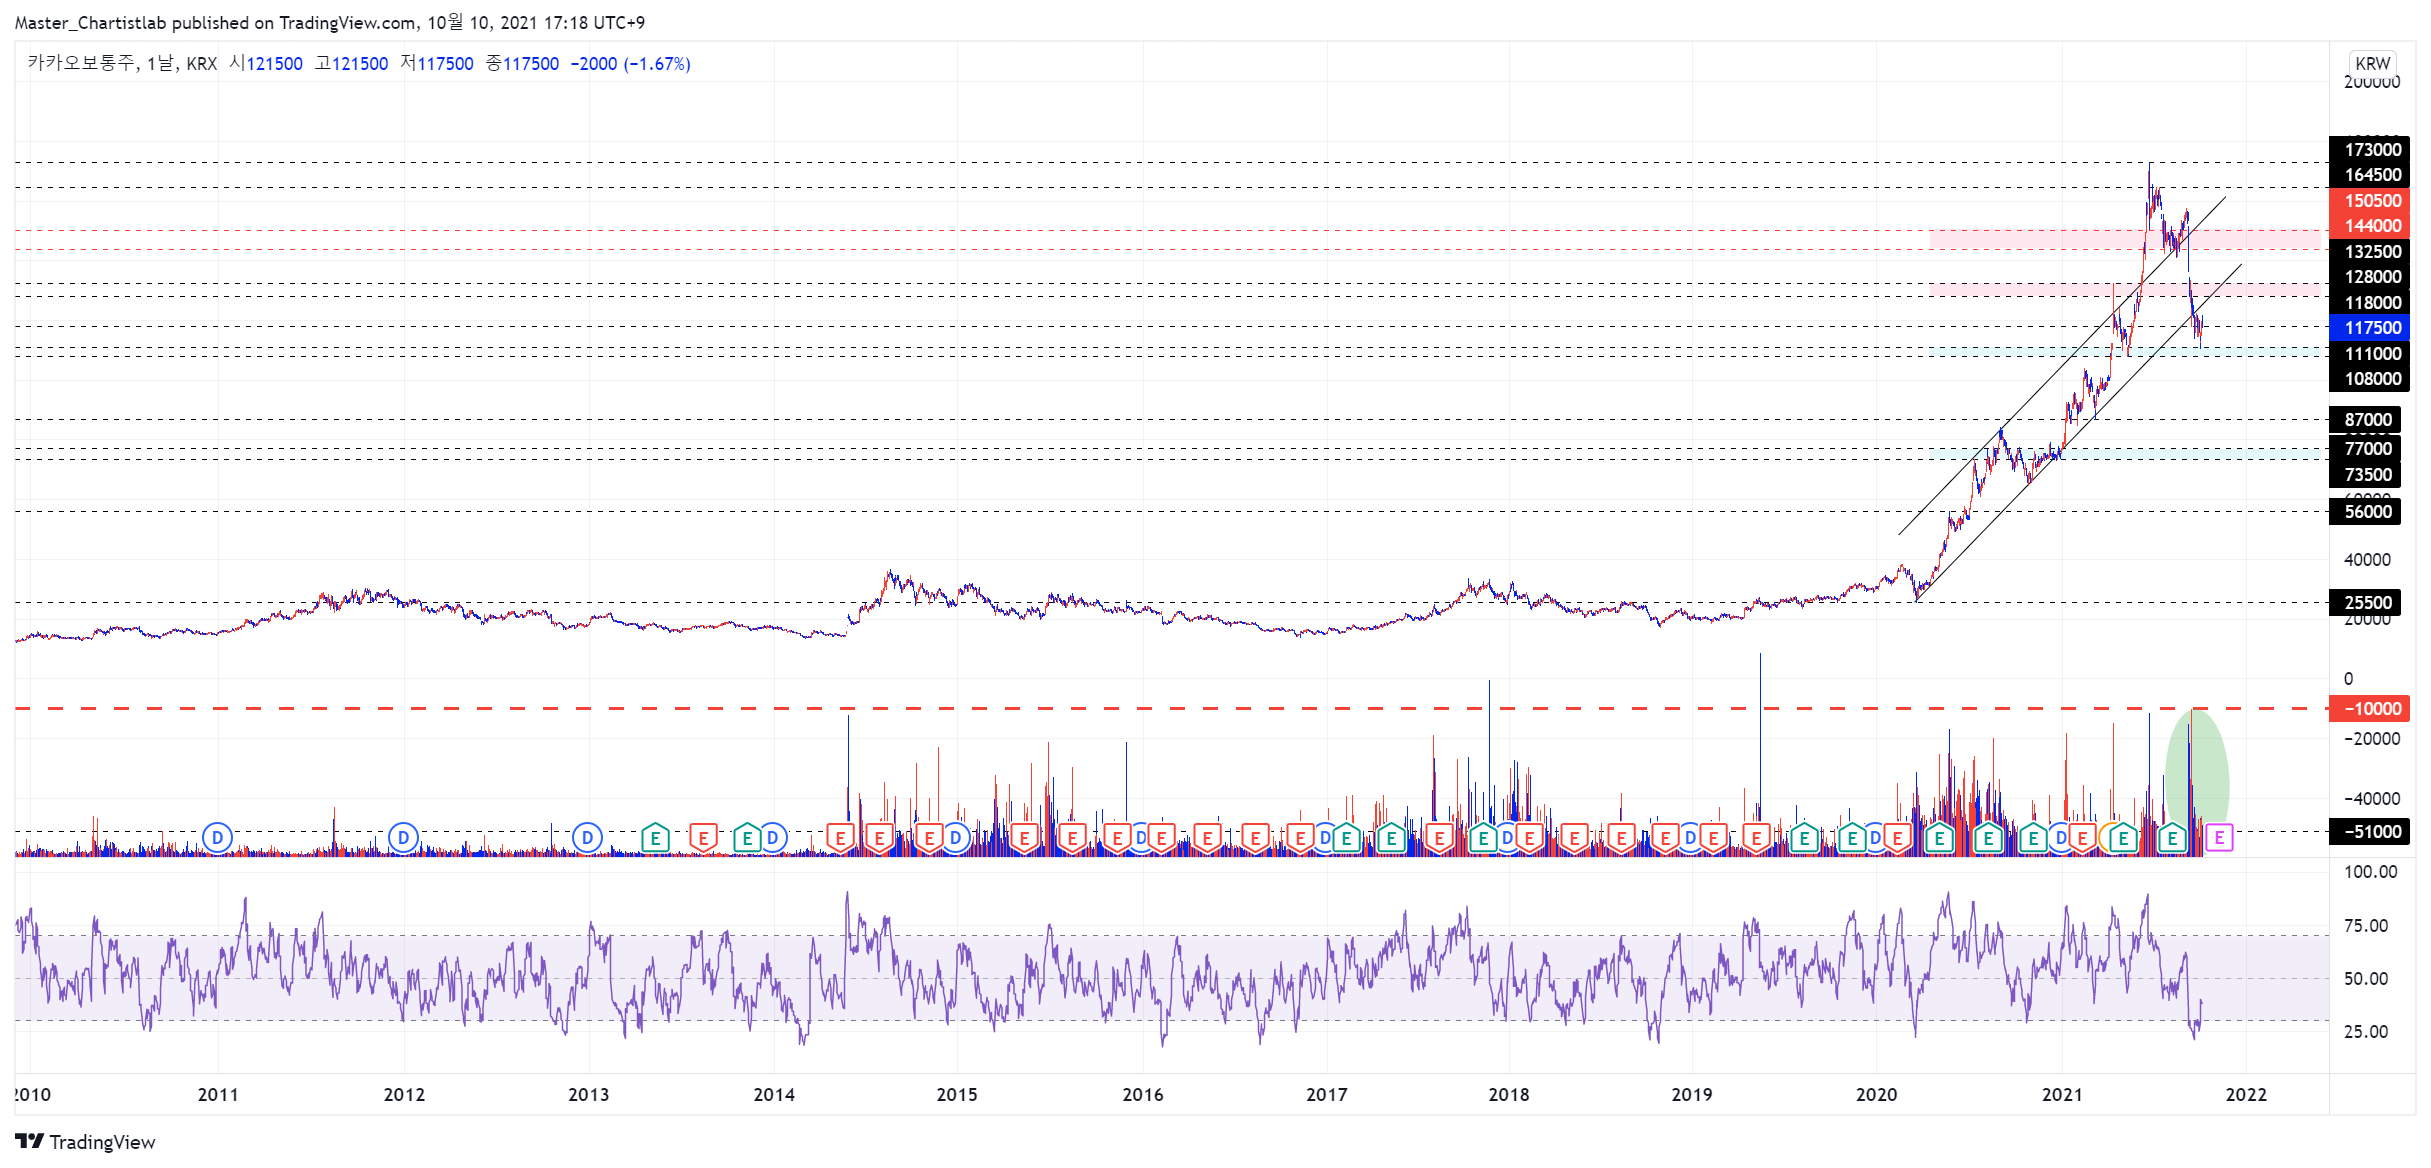Image resolution: width=2431 pixels, height=1168 pixels.
Task: Click the -51000 volume level label
Action: point(2370,832)
